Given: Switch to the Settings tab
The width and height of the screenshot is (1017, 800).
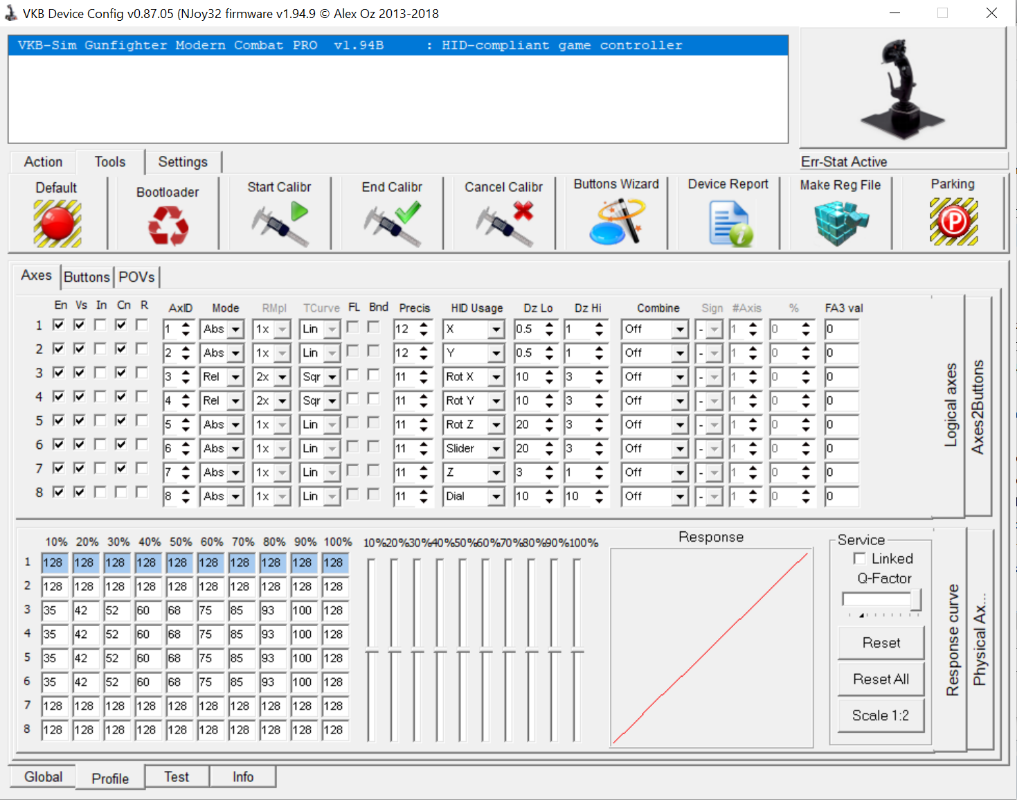Looking at the screenshot, I should 183,162.
